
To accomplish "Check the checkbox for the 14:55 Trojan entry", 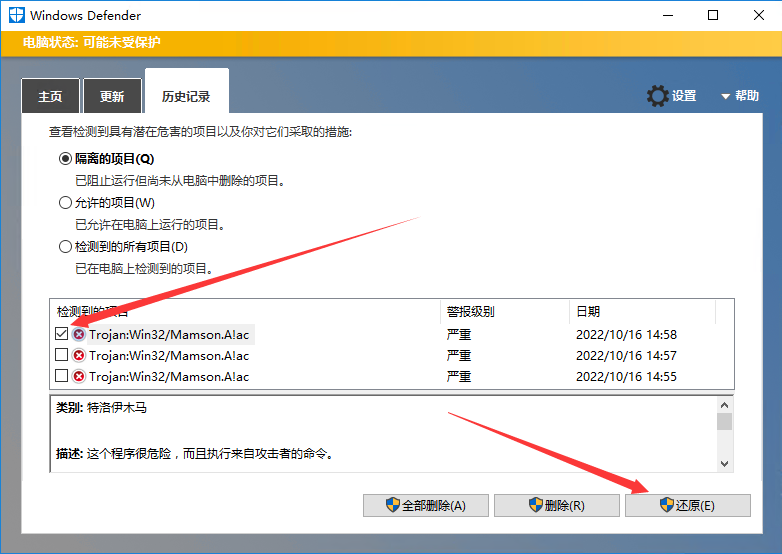I will [61, 375].
